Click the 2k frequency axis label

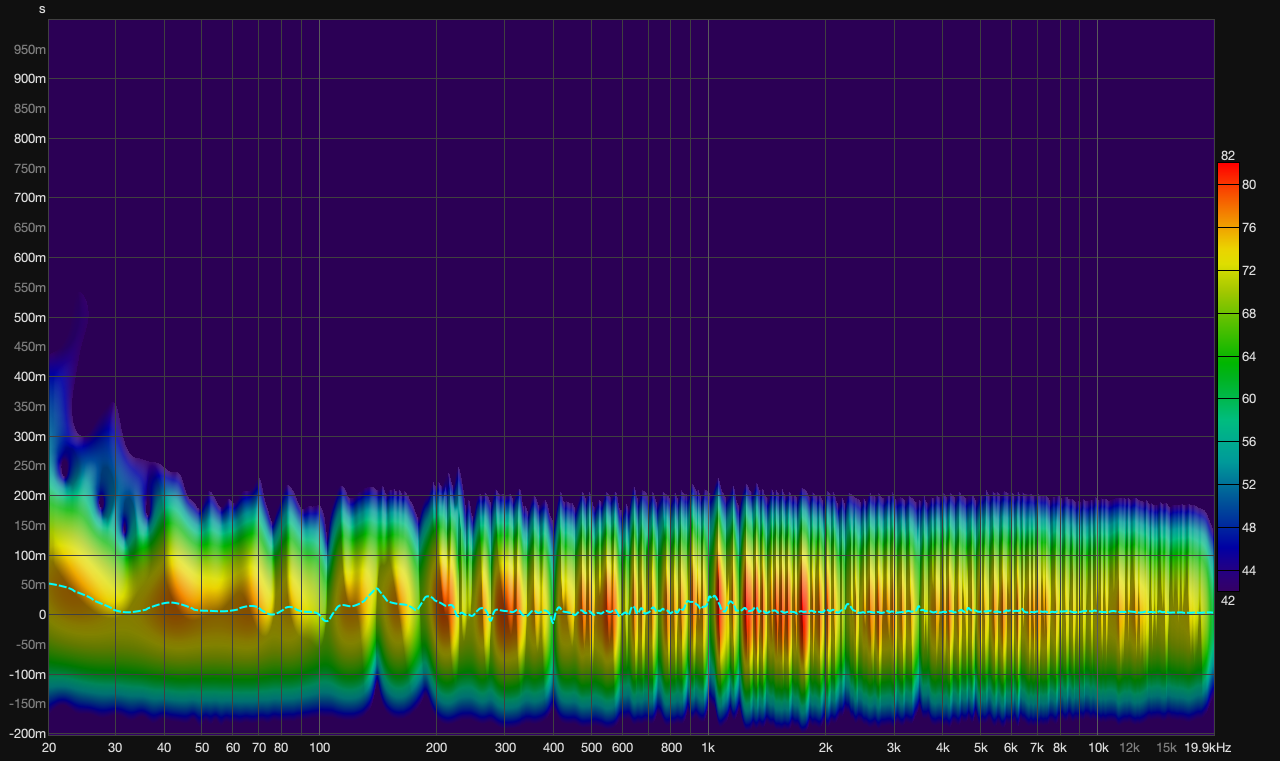tap(826, 748)
